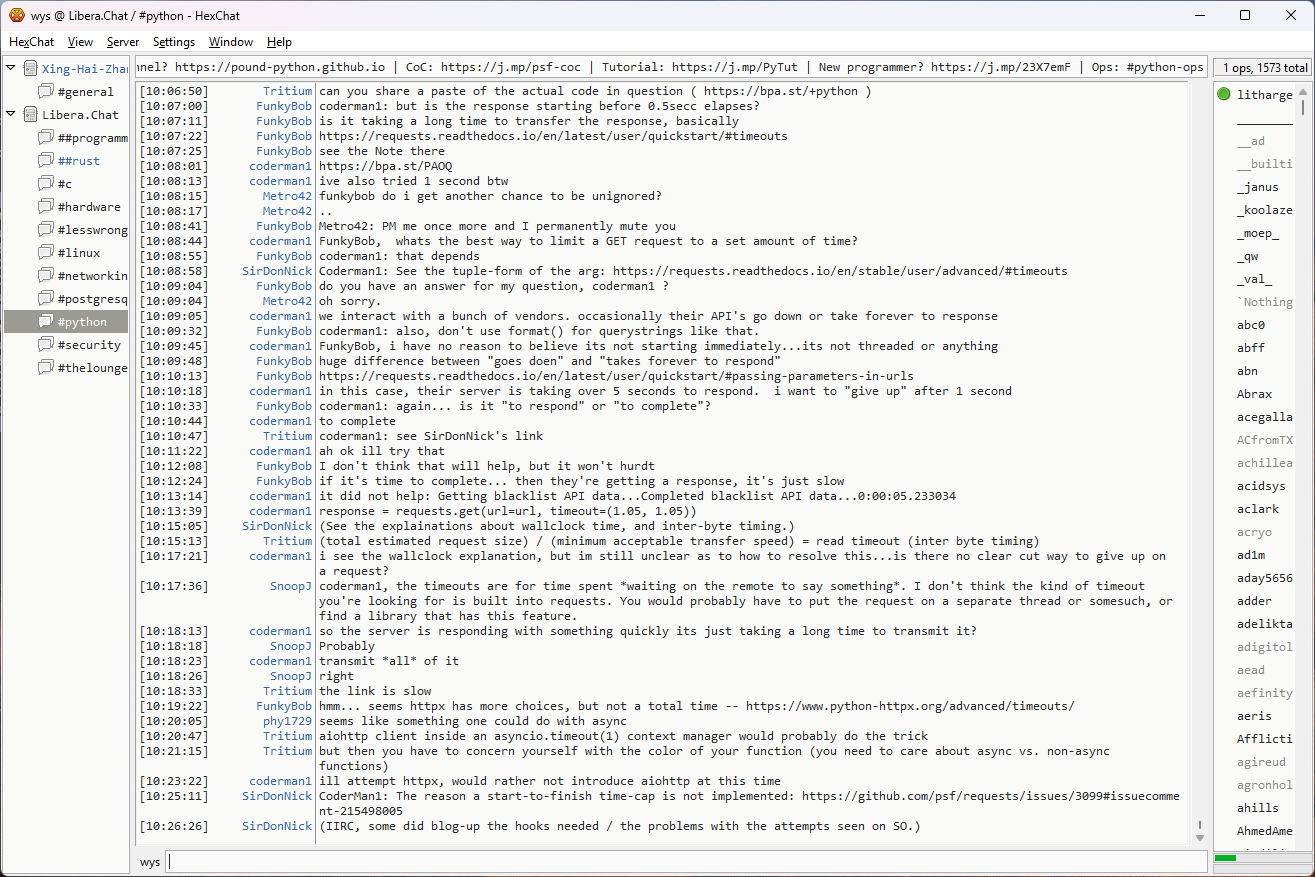The height and width of the screenshot is (877, 1315).
Task: Click the chat scrollbar's down arrow
Action: pos(1200,838)
